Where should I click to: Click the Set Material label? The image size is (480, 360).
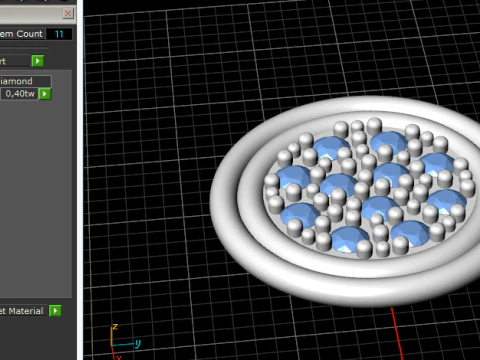[x=22, y=311]
